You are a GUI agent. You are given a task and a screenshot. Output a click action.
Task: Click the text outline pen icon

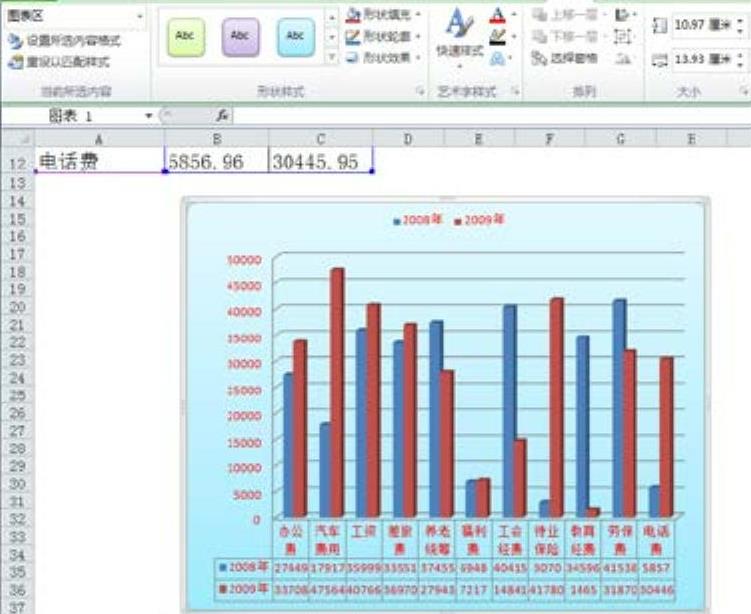[x=498, y=37]
